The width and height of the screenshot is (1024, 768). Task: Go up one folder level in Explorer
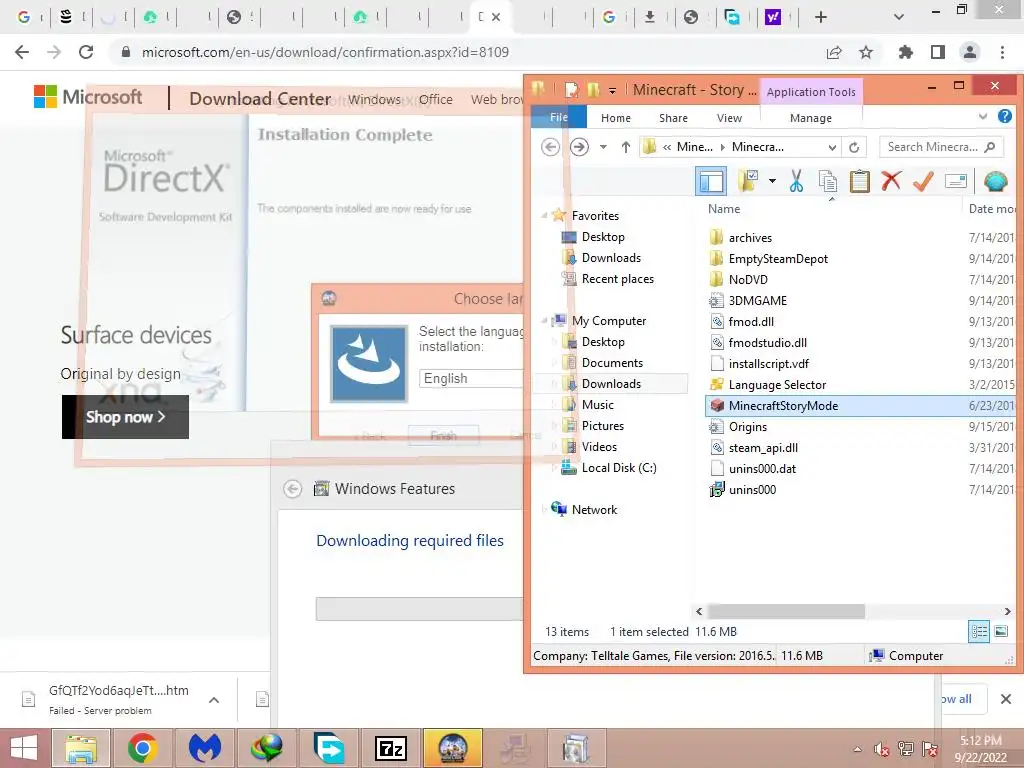[x=626, y=147]
